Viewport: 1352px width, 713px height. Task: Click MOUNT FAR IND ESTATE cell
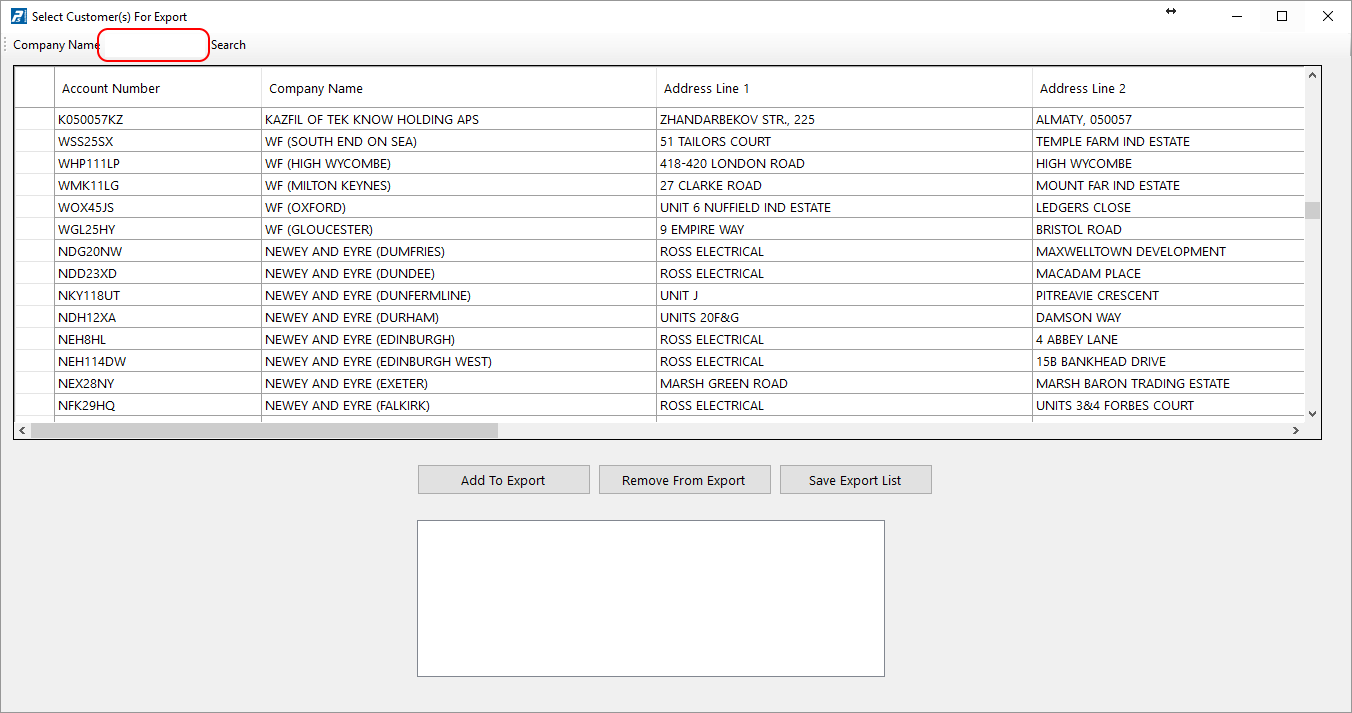(1168, 185)
